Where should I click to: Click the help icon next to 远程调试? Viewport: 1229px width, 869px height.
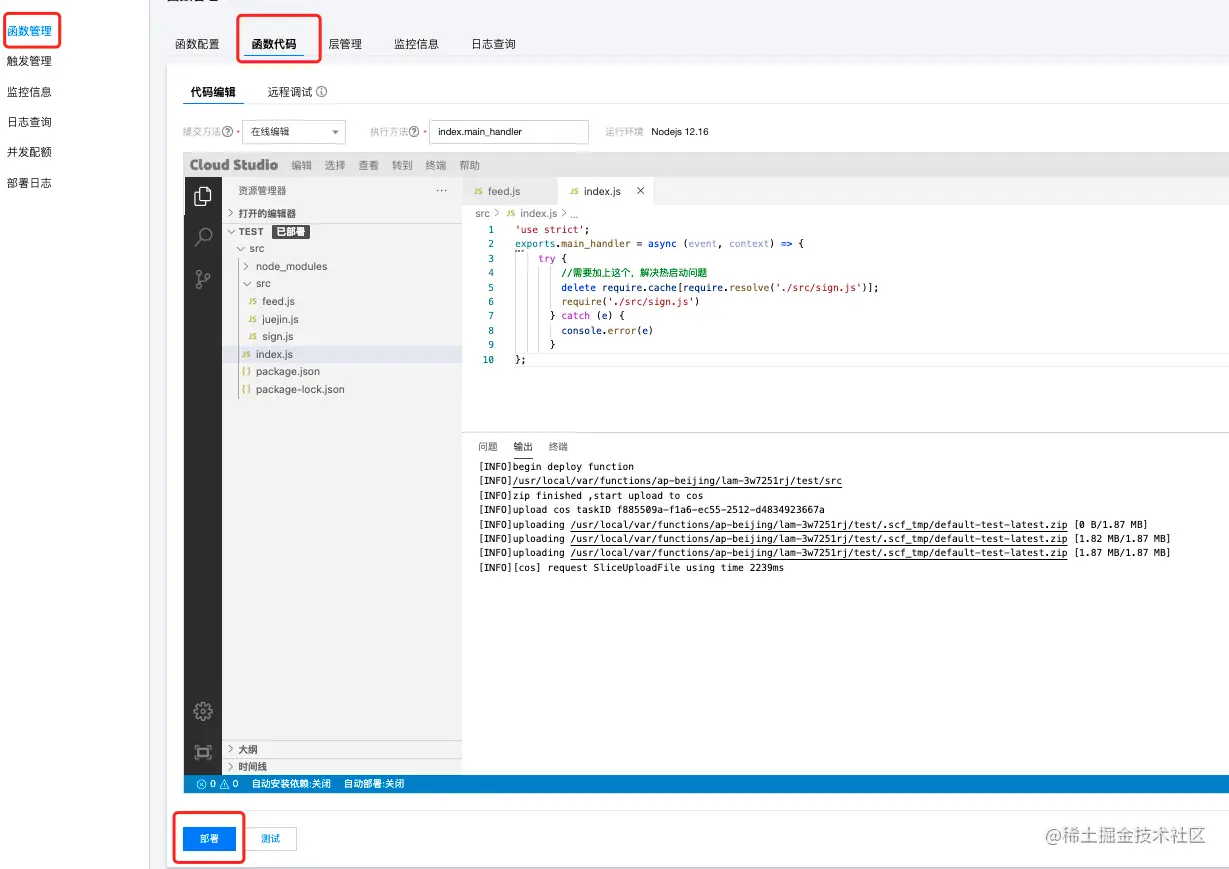pos(322,92)
